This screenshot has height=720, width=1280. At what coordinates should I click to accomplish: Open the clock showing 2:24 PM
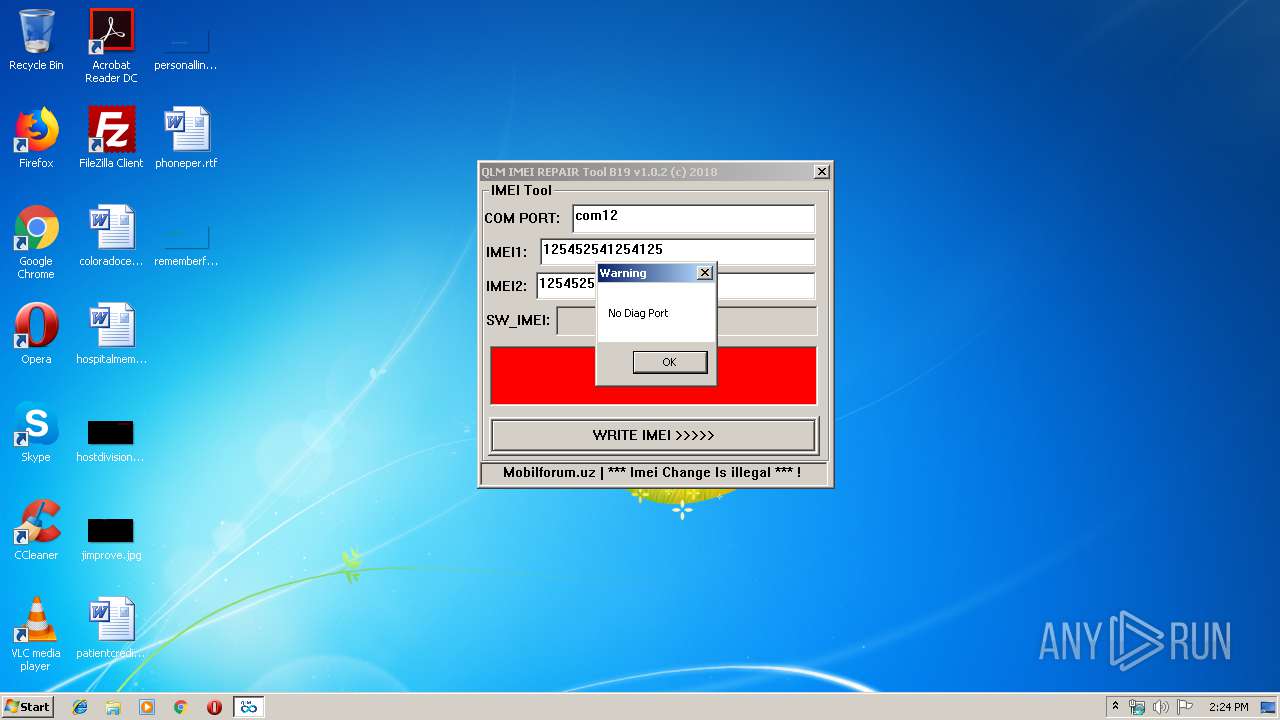click(x=1228, y=707)
